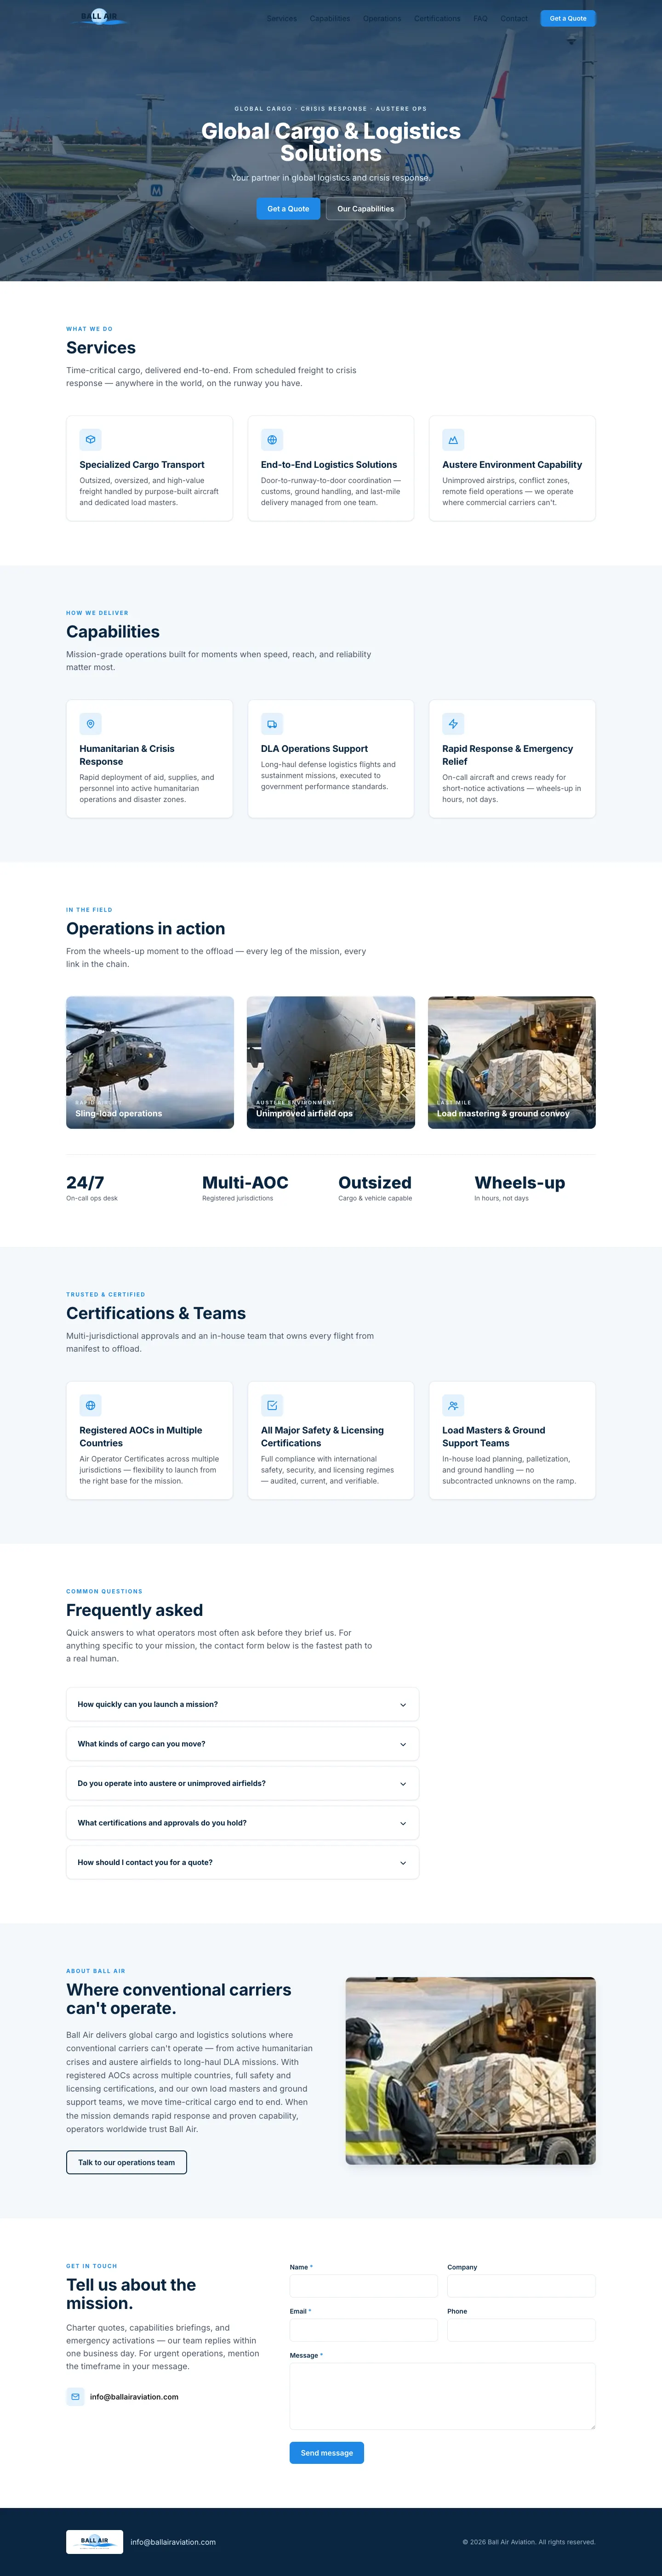Click the About Ball Air cargo photo
This screenshot has width=662, height=2576.
[x=471, y=2070]
